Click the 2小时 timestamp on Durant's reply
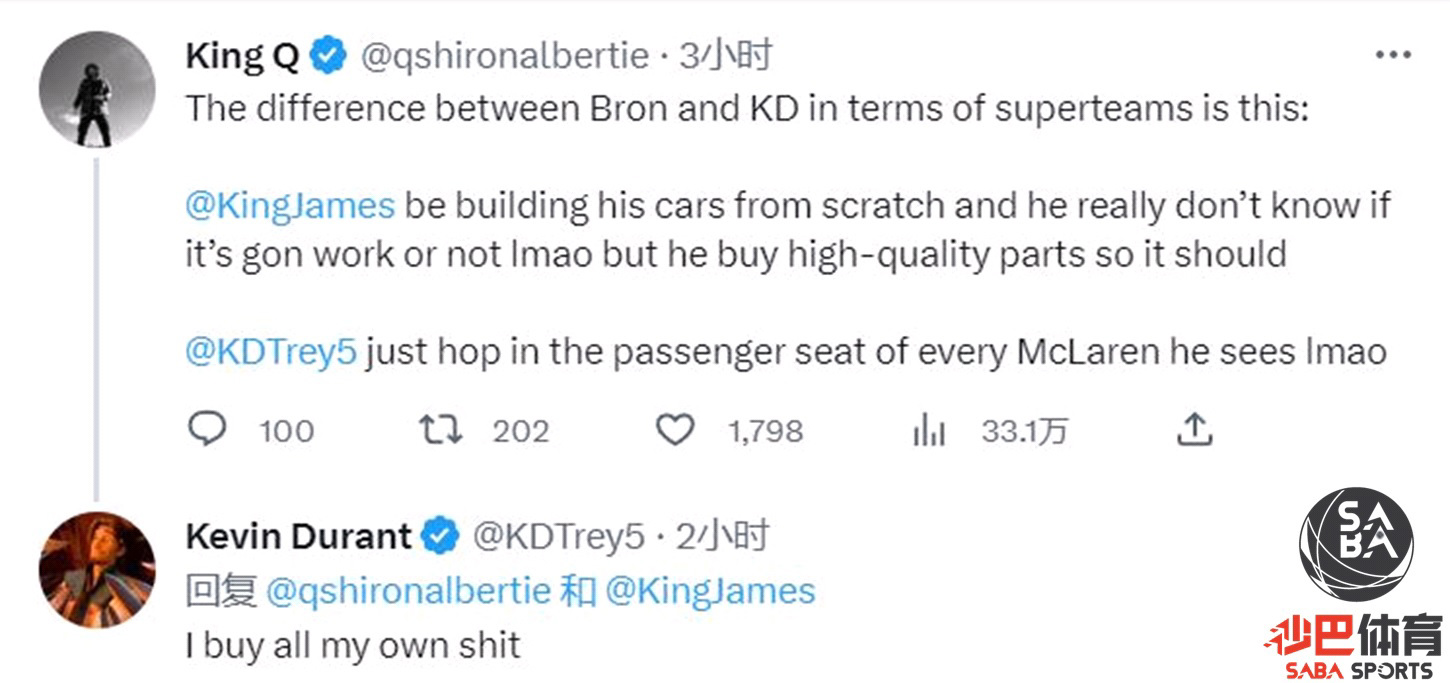1450x683 pixels. pyautogui.click(x=722, y=537)
